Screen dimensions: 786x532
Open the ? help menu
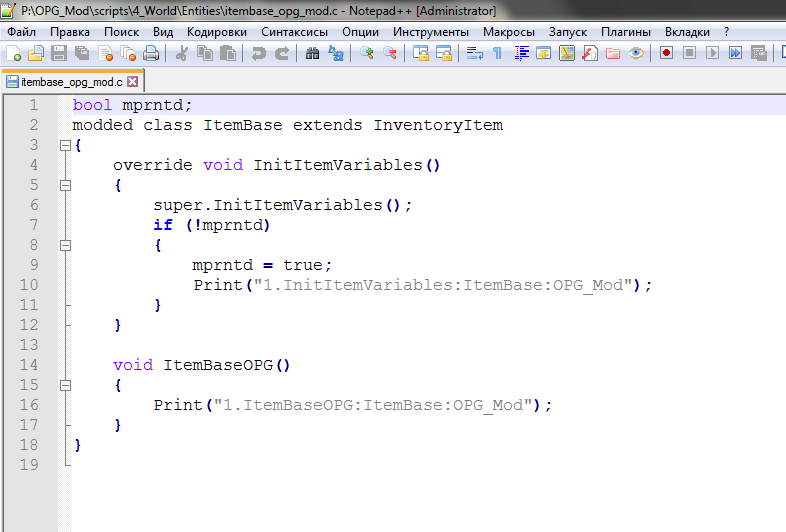726,32
